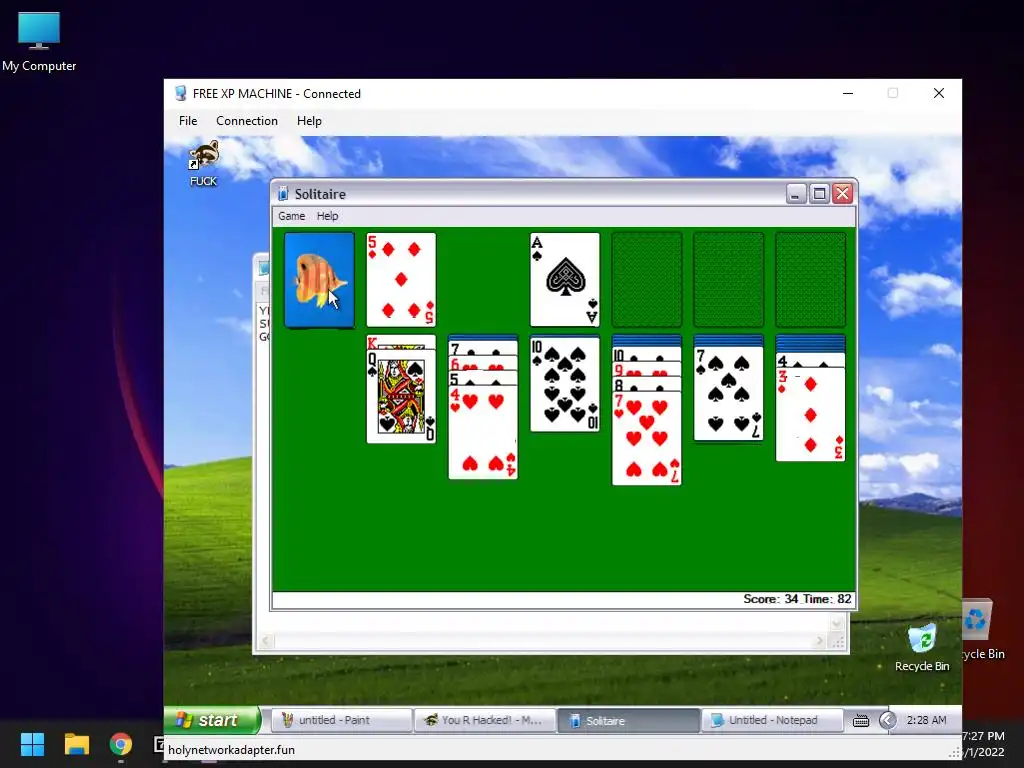The image size is (1024, 768).
Task: Select the 7 of spades tableau card
Action: coord(728,394)
